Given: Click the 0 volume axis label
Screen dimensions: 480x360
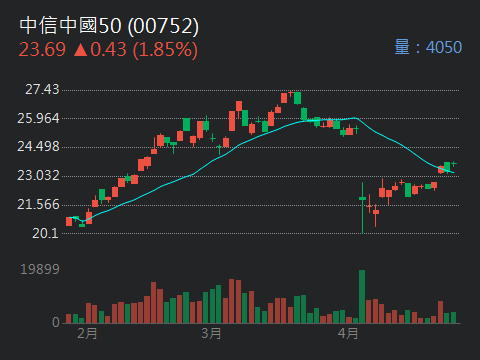Looking at the screenshot, I should (x=56, y=322).
